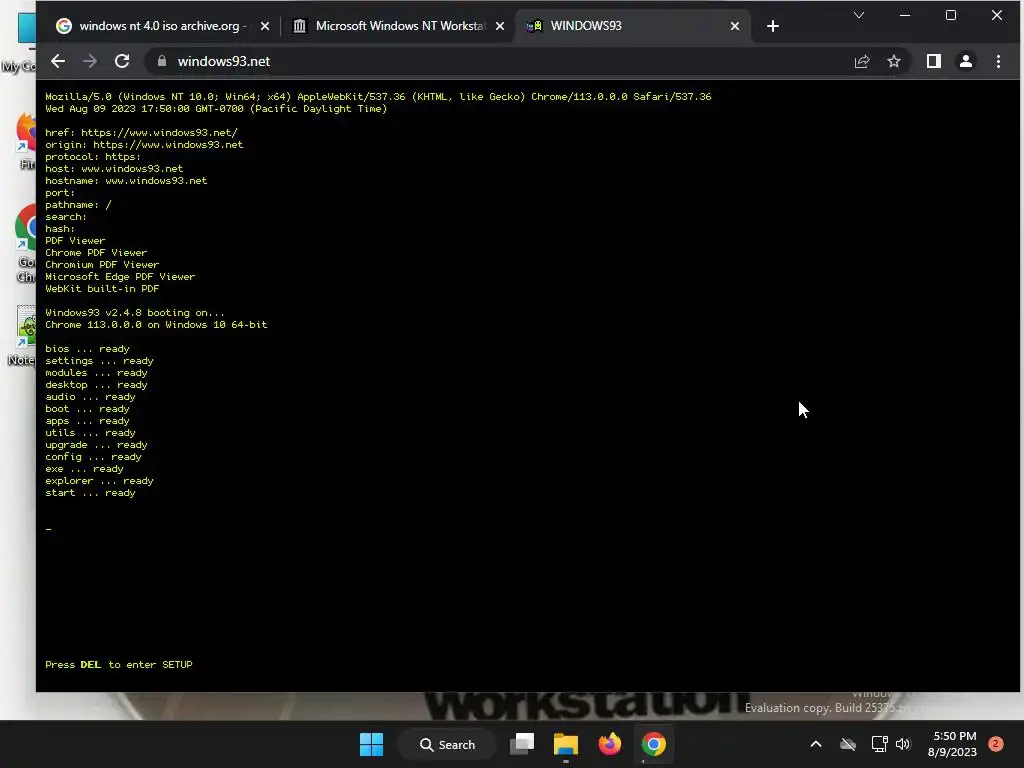Viewport: 1024px width, 768px height.
Task: Click 'Press DEL to enter SETUP' text
Action: pyautogui.click(x=119, y=664)
